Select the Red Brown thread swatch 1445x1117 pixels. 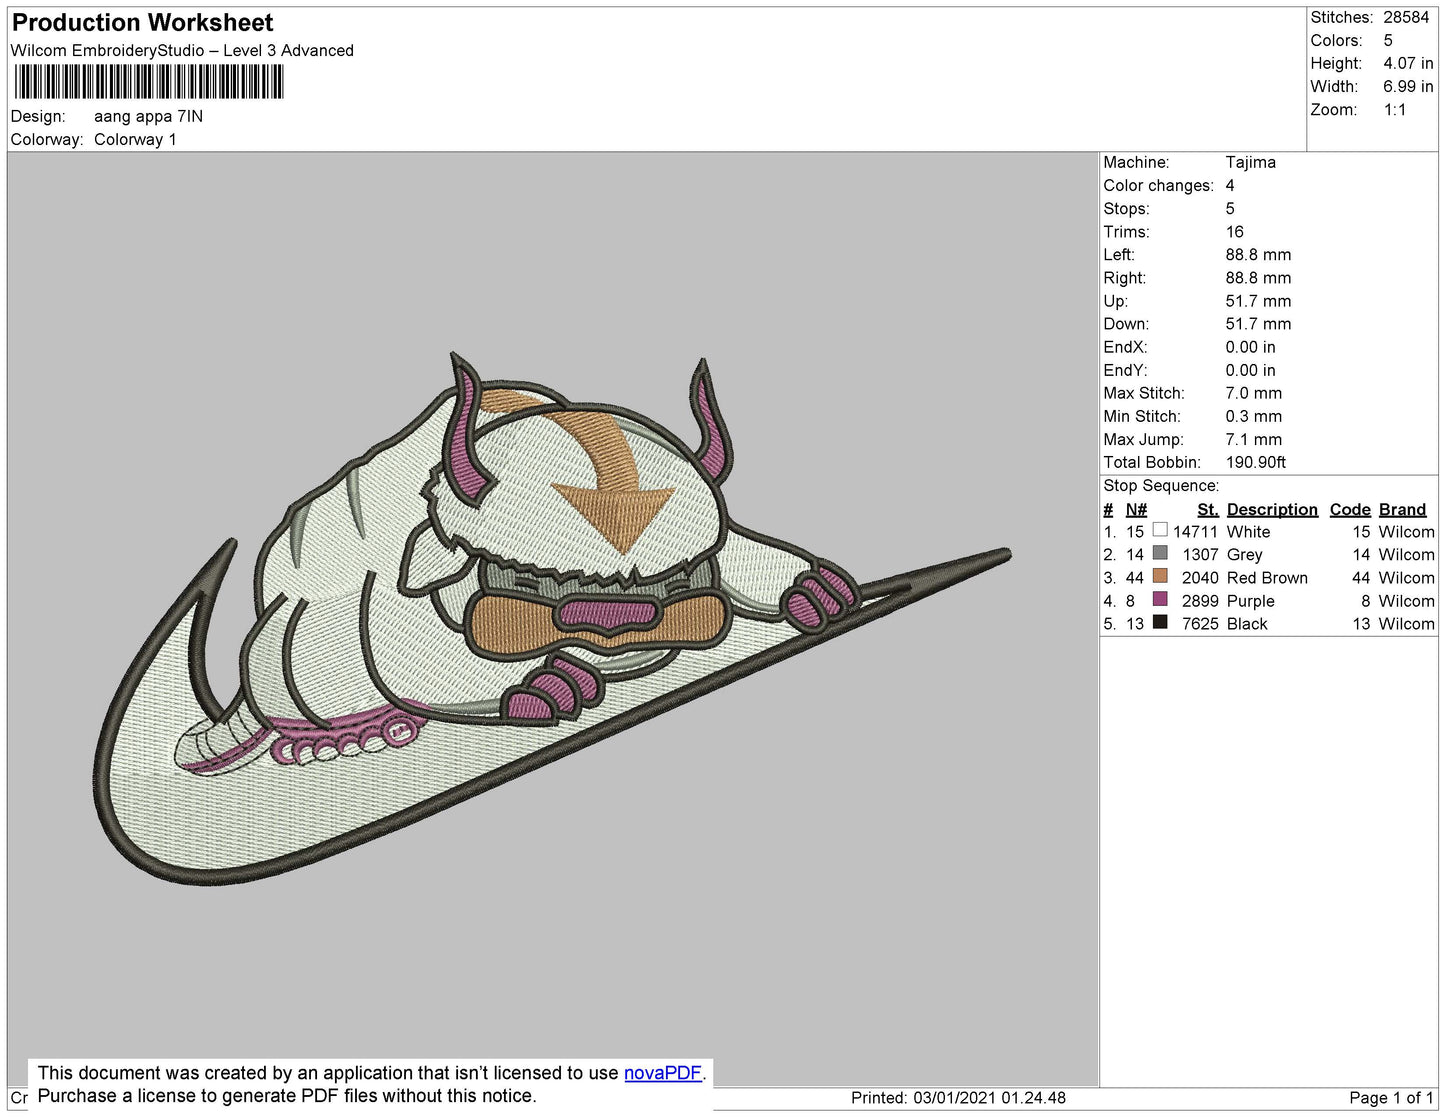tap(1160, 577)
